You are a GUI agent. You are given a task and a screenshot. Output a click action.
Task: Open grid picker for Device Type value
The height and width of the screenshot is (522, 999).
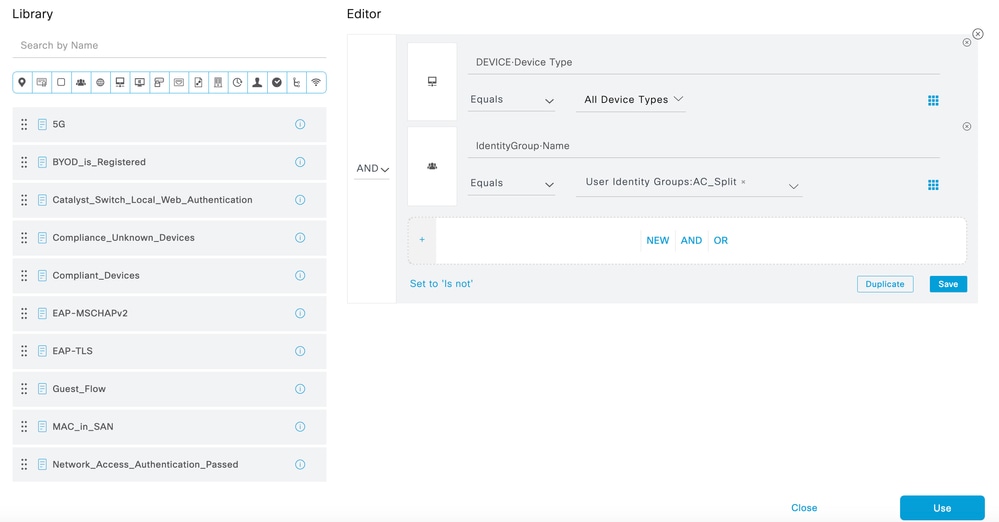point(933,101)
